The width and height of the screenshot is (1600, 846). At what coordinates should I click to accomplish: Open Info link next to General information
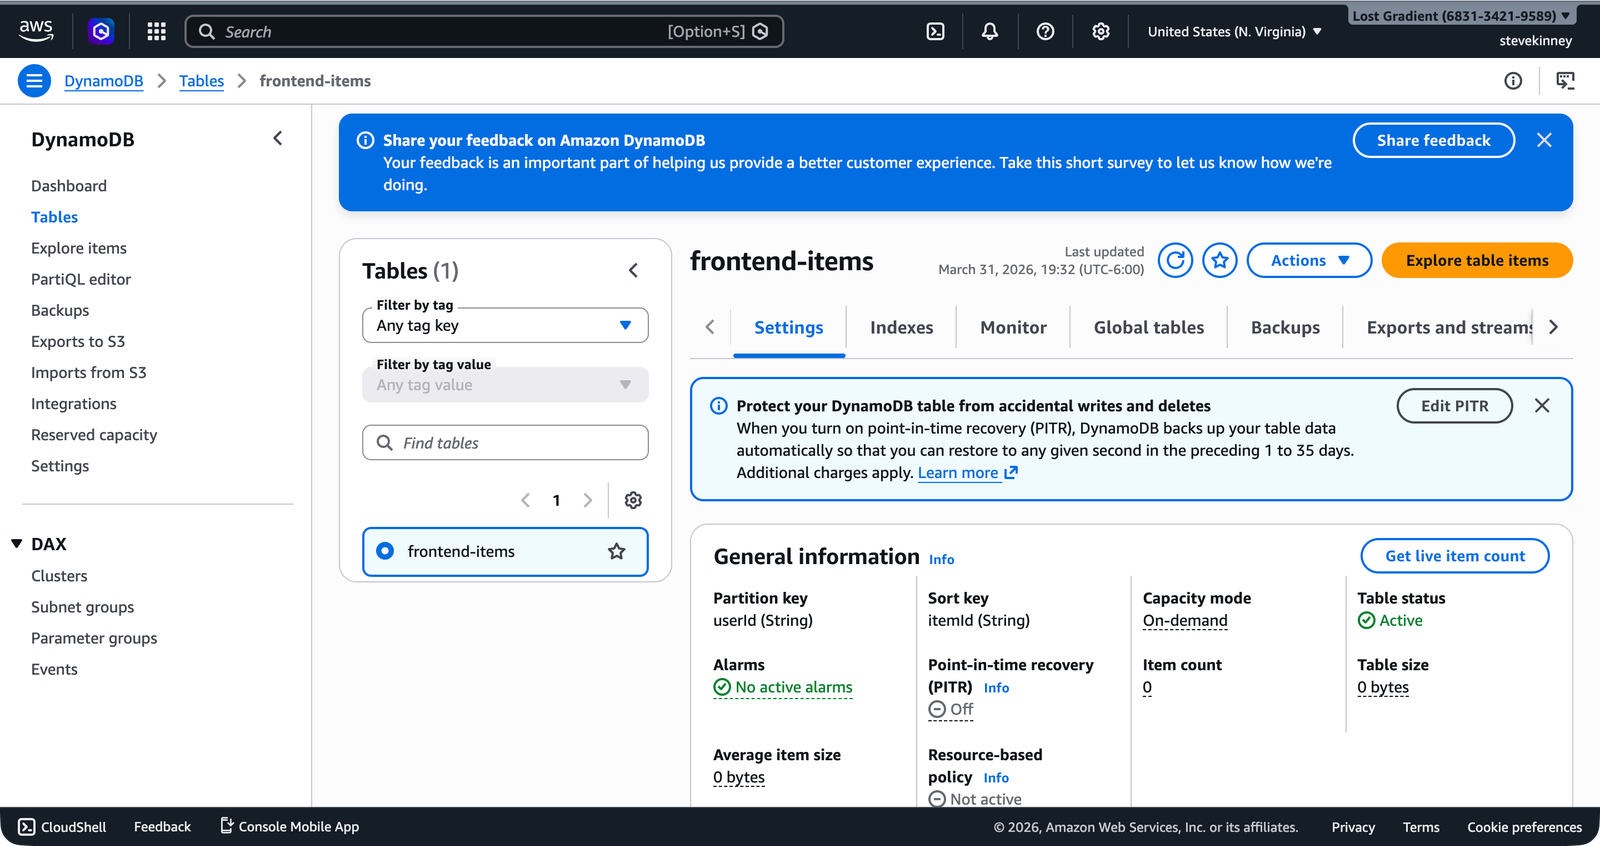point(941,560)
